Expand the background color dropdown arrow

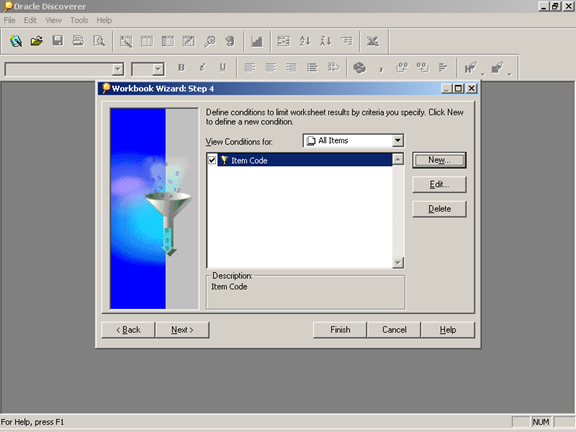[x=510, y=74]
